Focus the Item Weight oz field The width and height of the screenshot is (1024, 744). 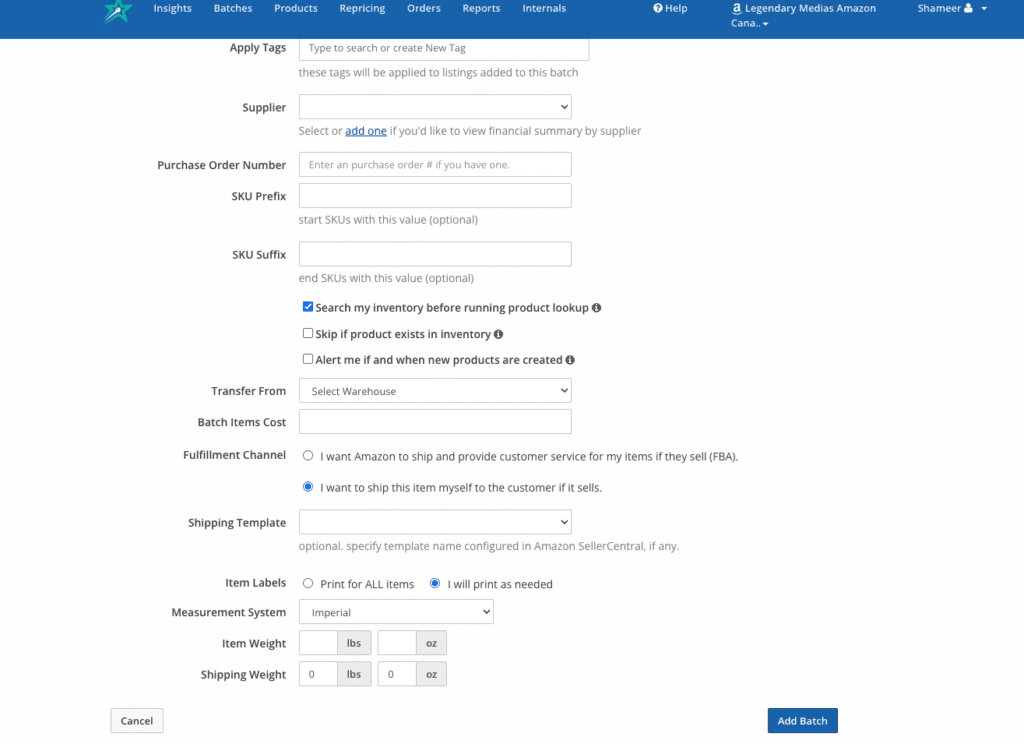point(397,643)
